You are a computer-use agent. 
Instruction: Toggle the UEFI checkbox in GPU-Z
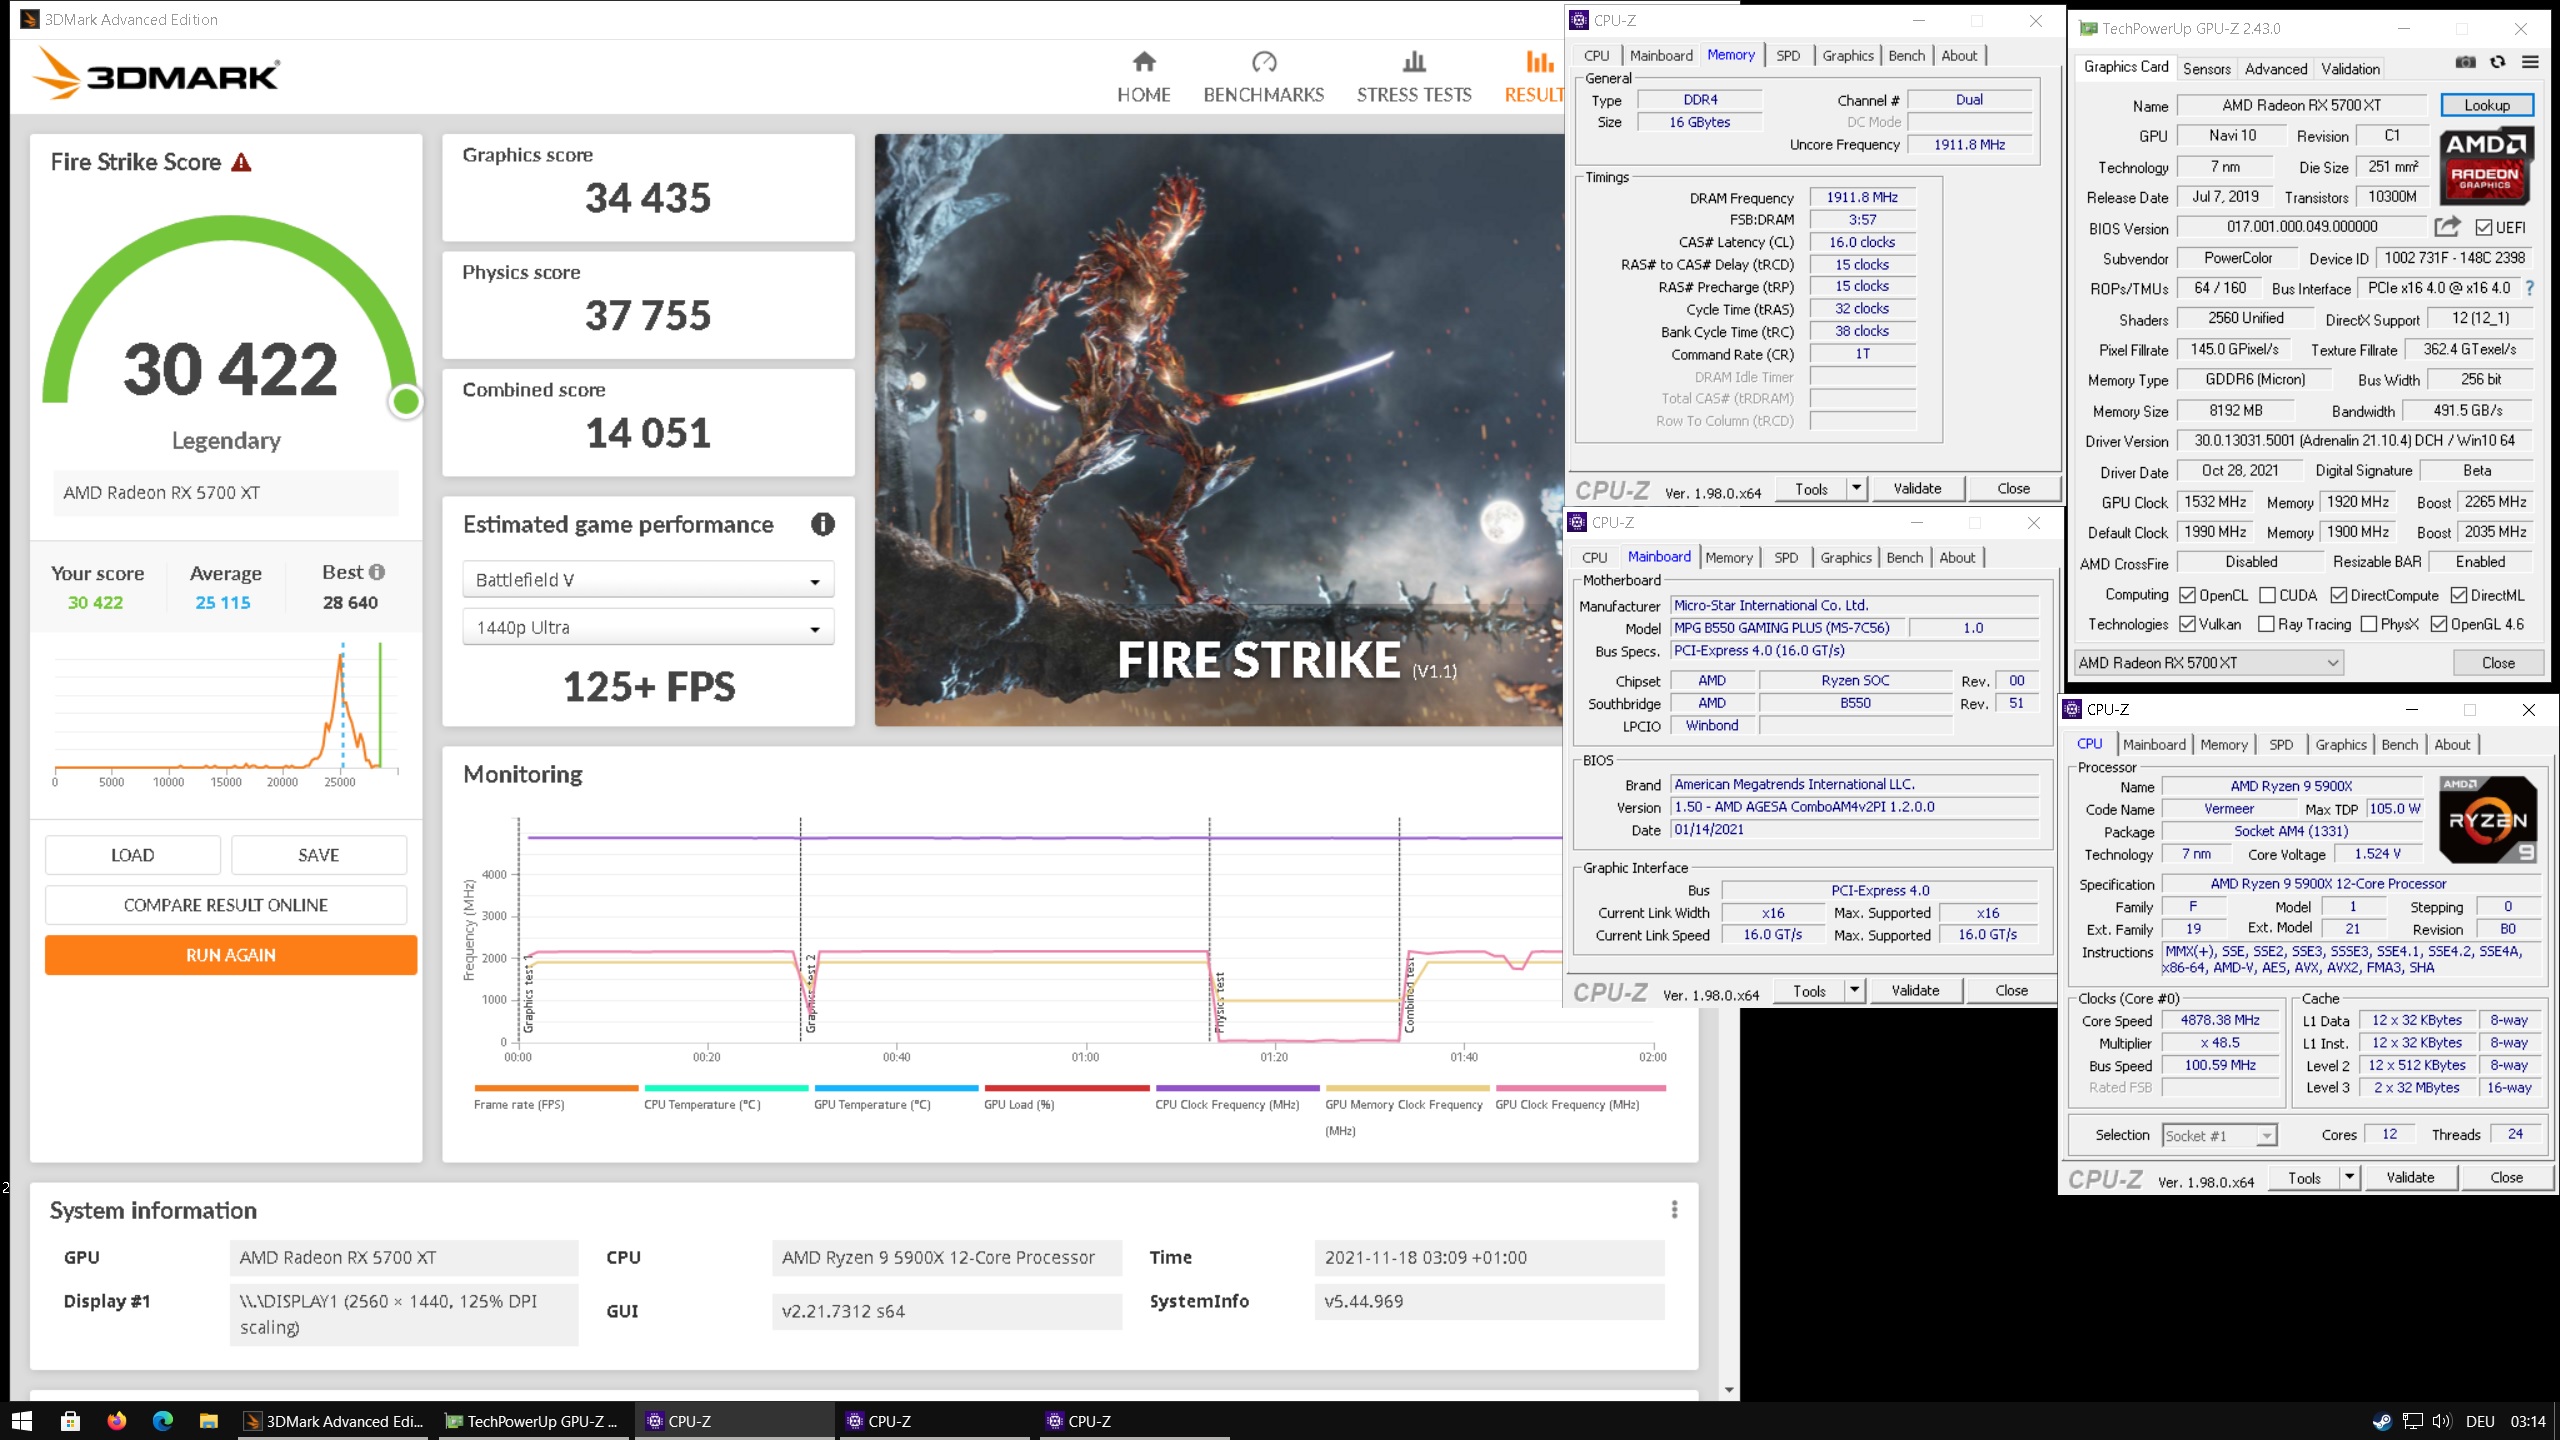(x=2483, y=228)
